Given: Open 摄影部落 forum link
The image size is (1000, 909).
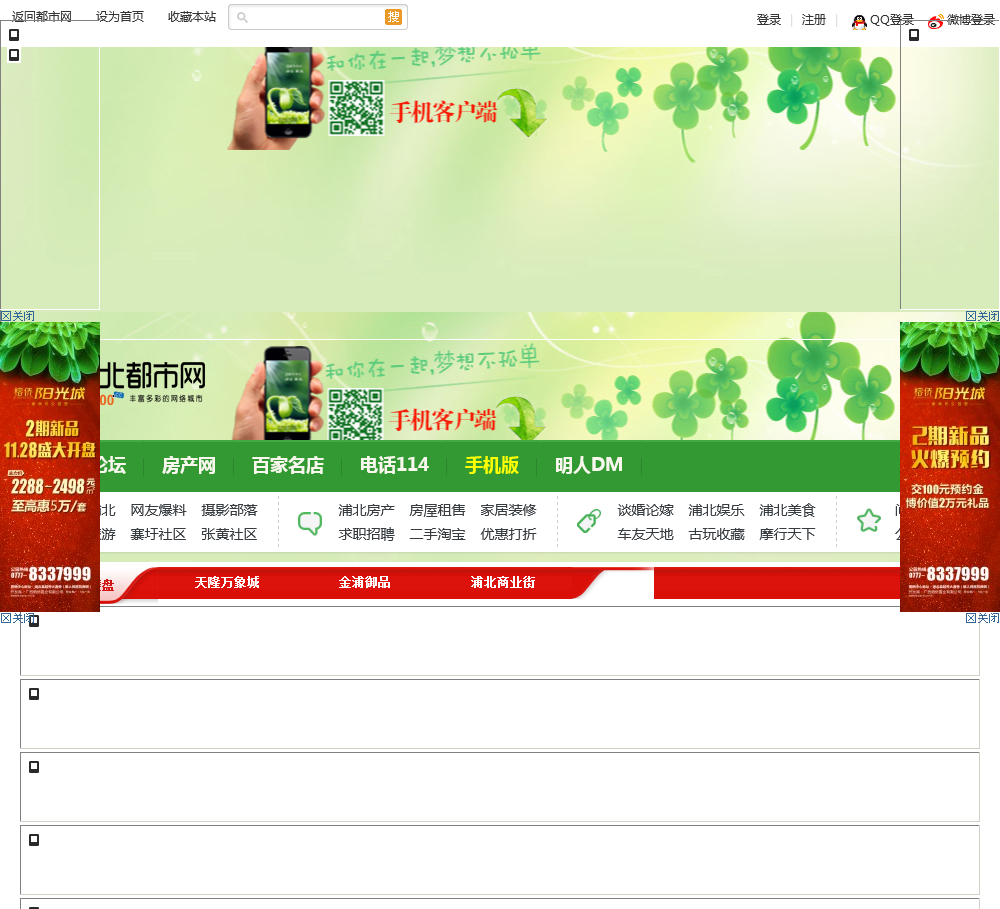Looking at the screenshot, I should point(229,510).
